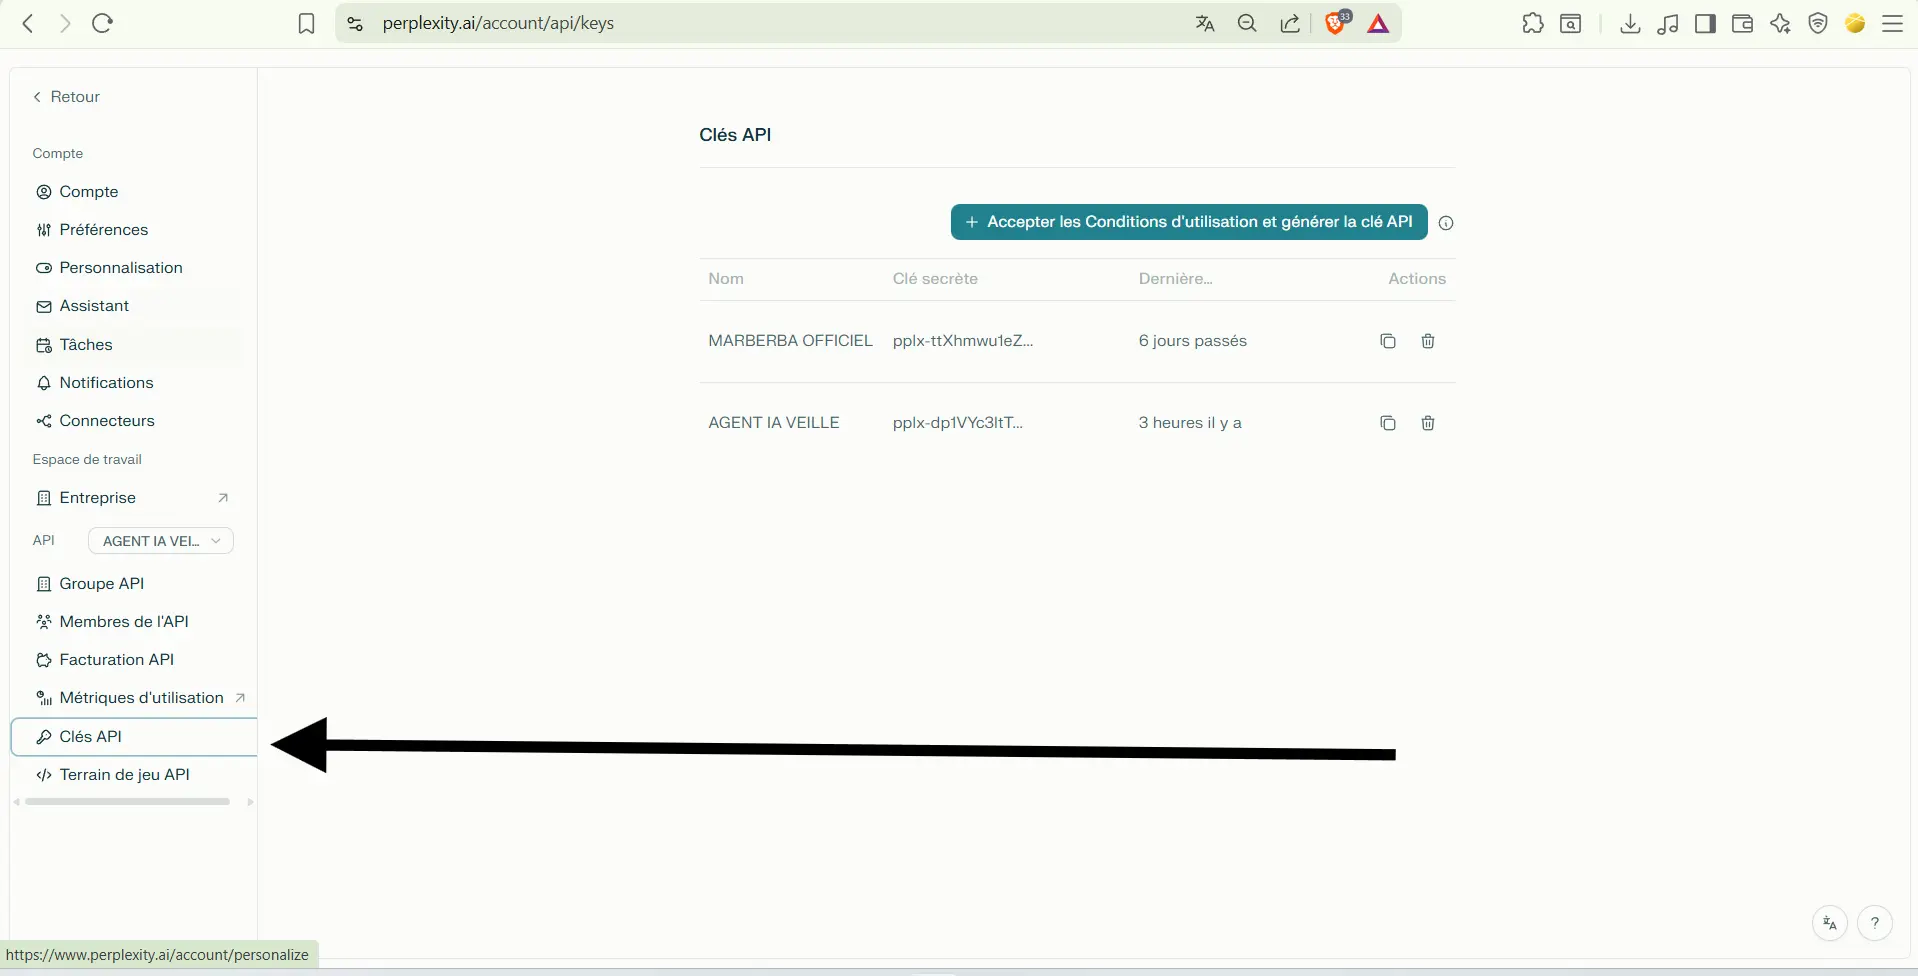The image size is (1918, 976).
Task: Go back to the previous browser page
Action: tap(28, 23)
